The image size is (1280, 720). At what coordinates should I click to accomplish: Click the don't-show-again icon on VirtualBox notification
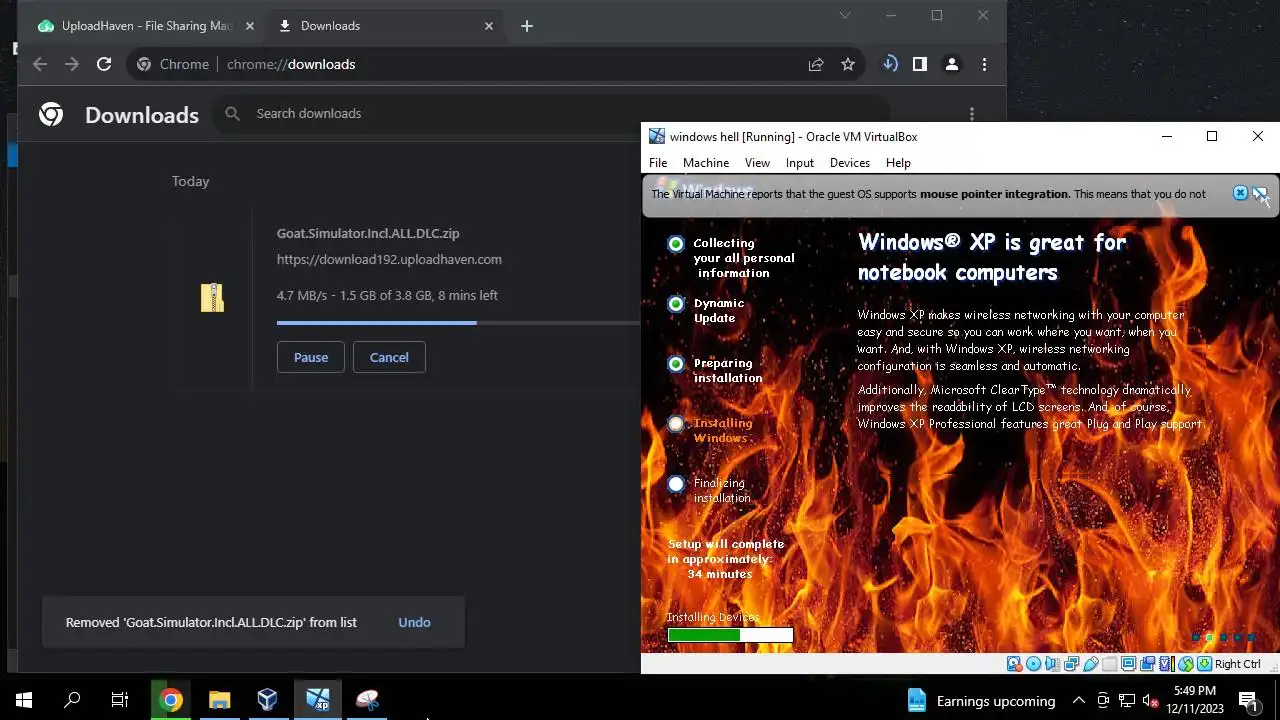[x=1260, y=194]
